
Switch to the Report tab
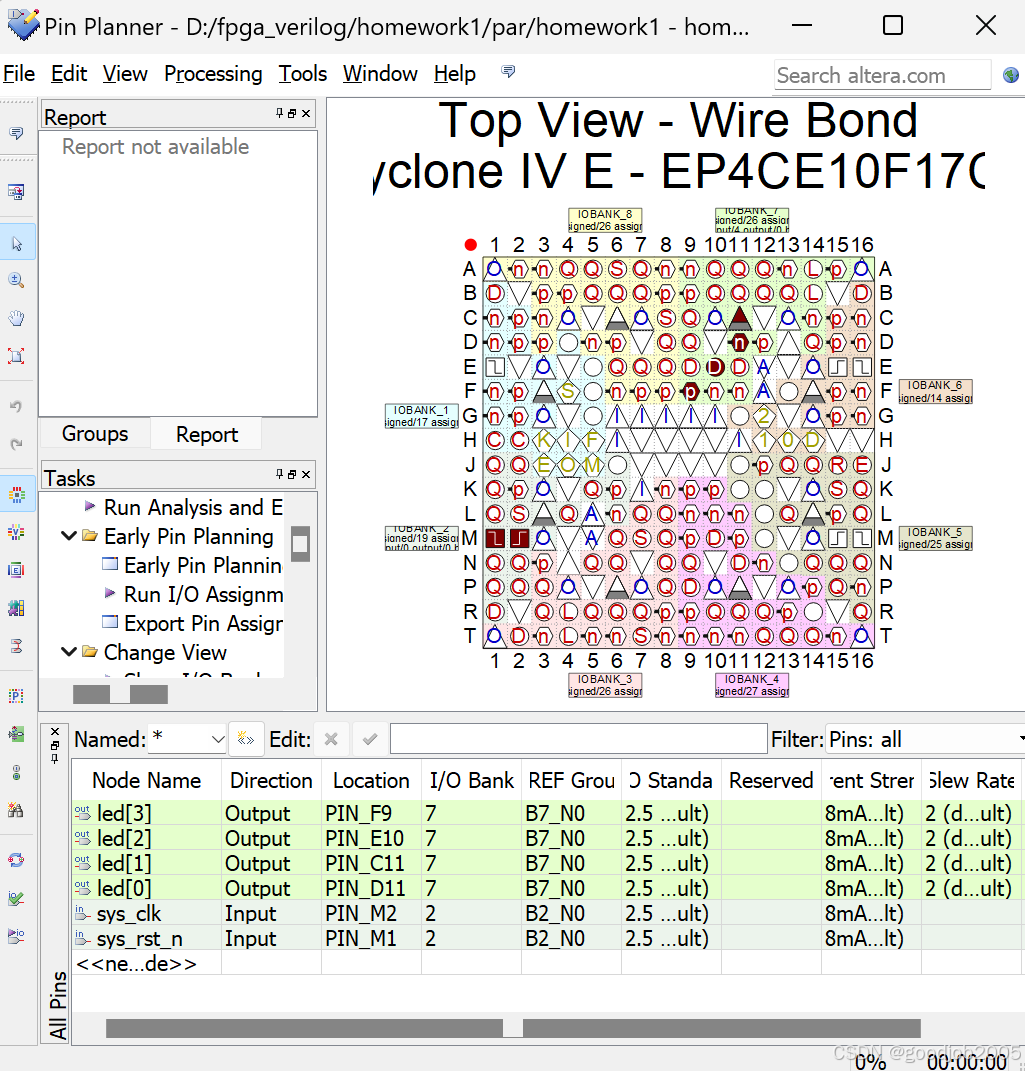pos(207,434)
